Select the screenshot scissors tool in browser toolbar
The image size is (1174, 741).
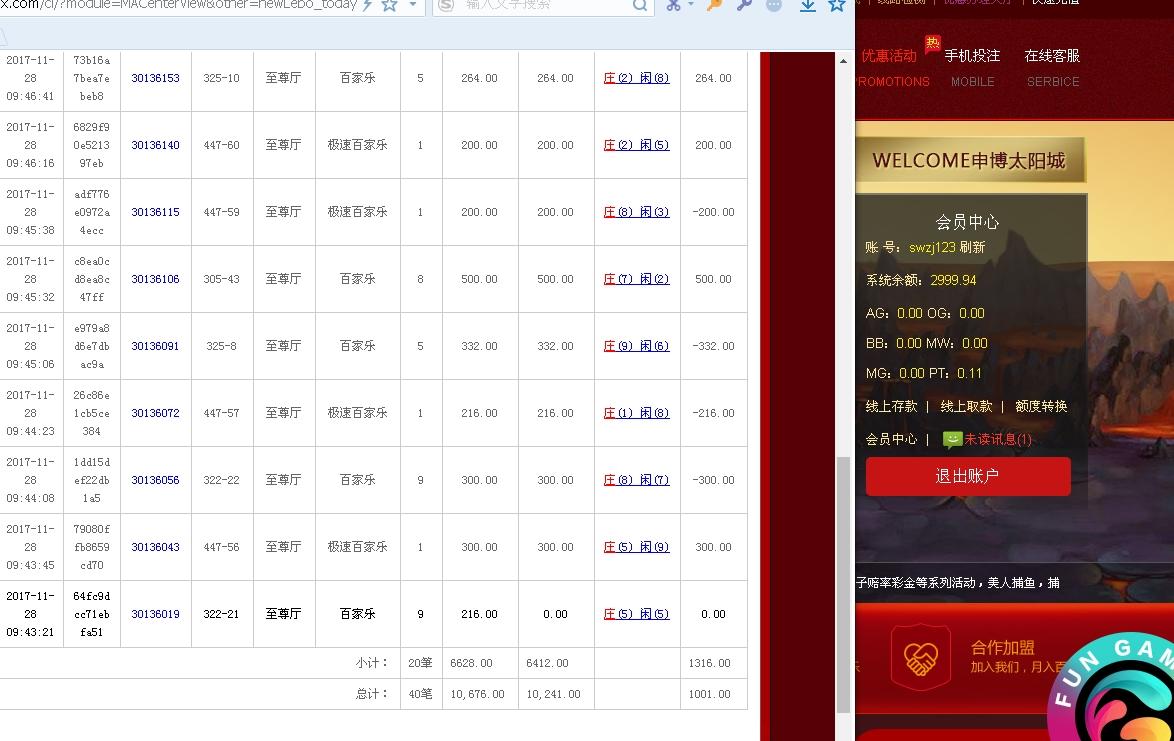click(673, 5)
